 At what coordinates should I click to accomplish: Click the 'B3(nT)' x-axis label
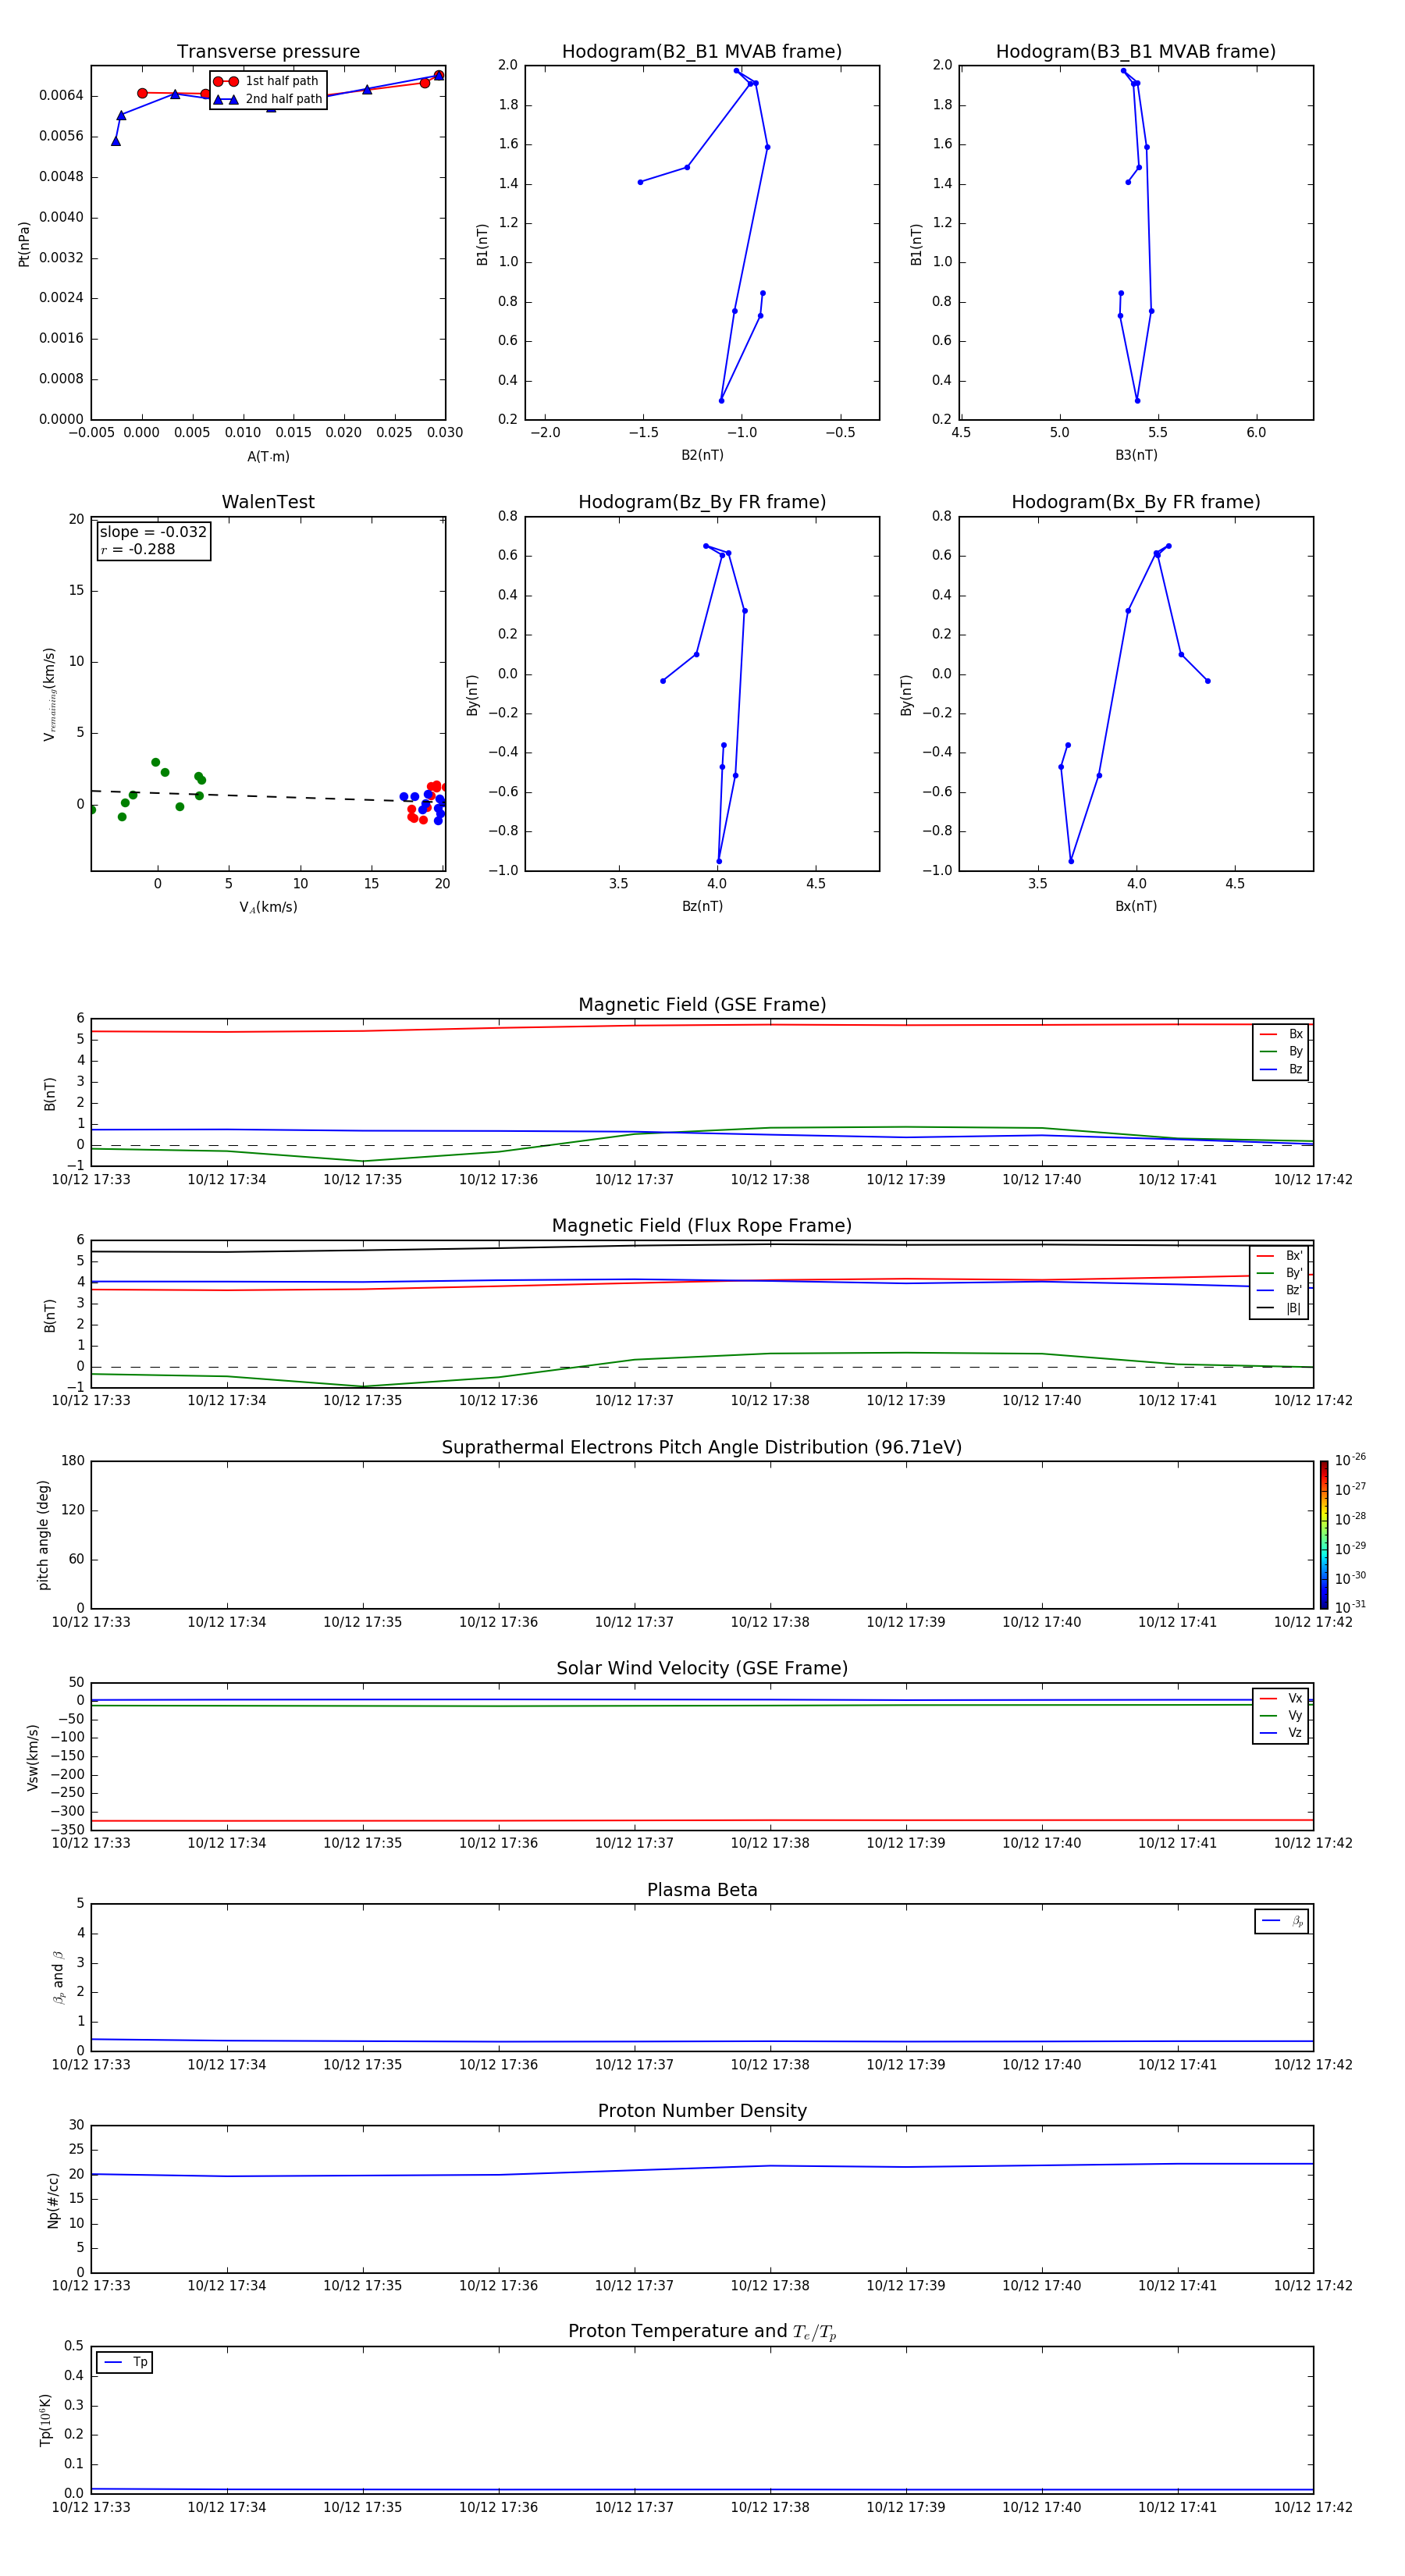click(1136, 455)
